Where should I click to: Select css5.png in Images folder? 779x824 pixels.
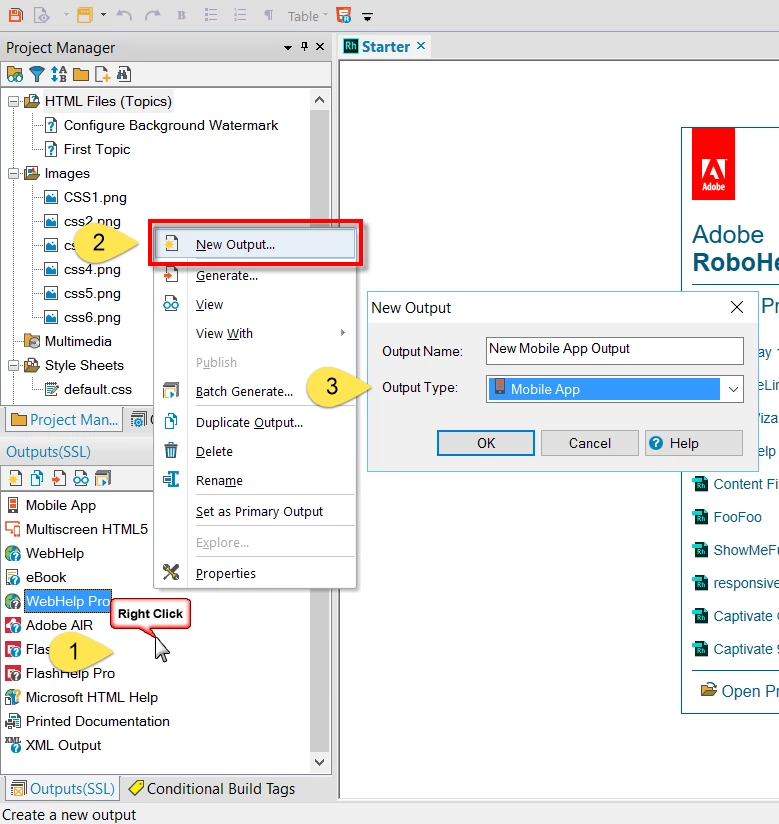tap(92, 293)
